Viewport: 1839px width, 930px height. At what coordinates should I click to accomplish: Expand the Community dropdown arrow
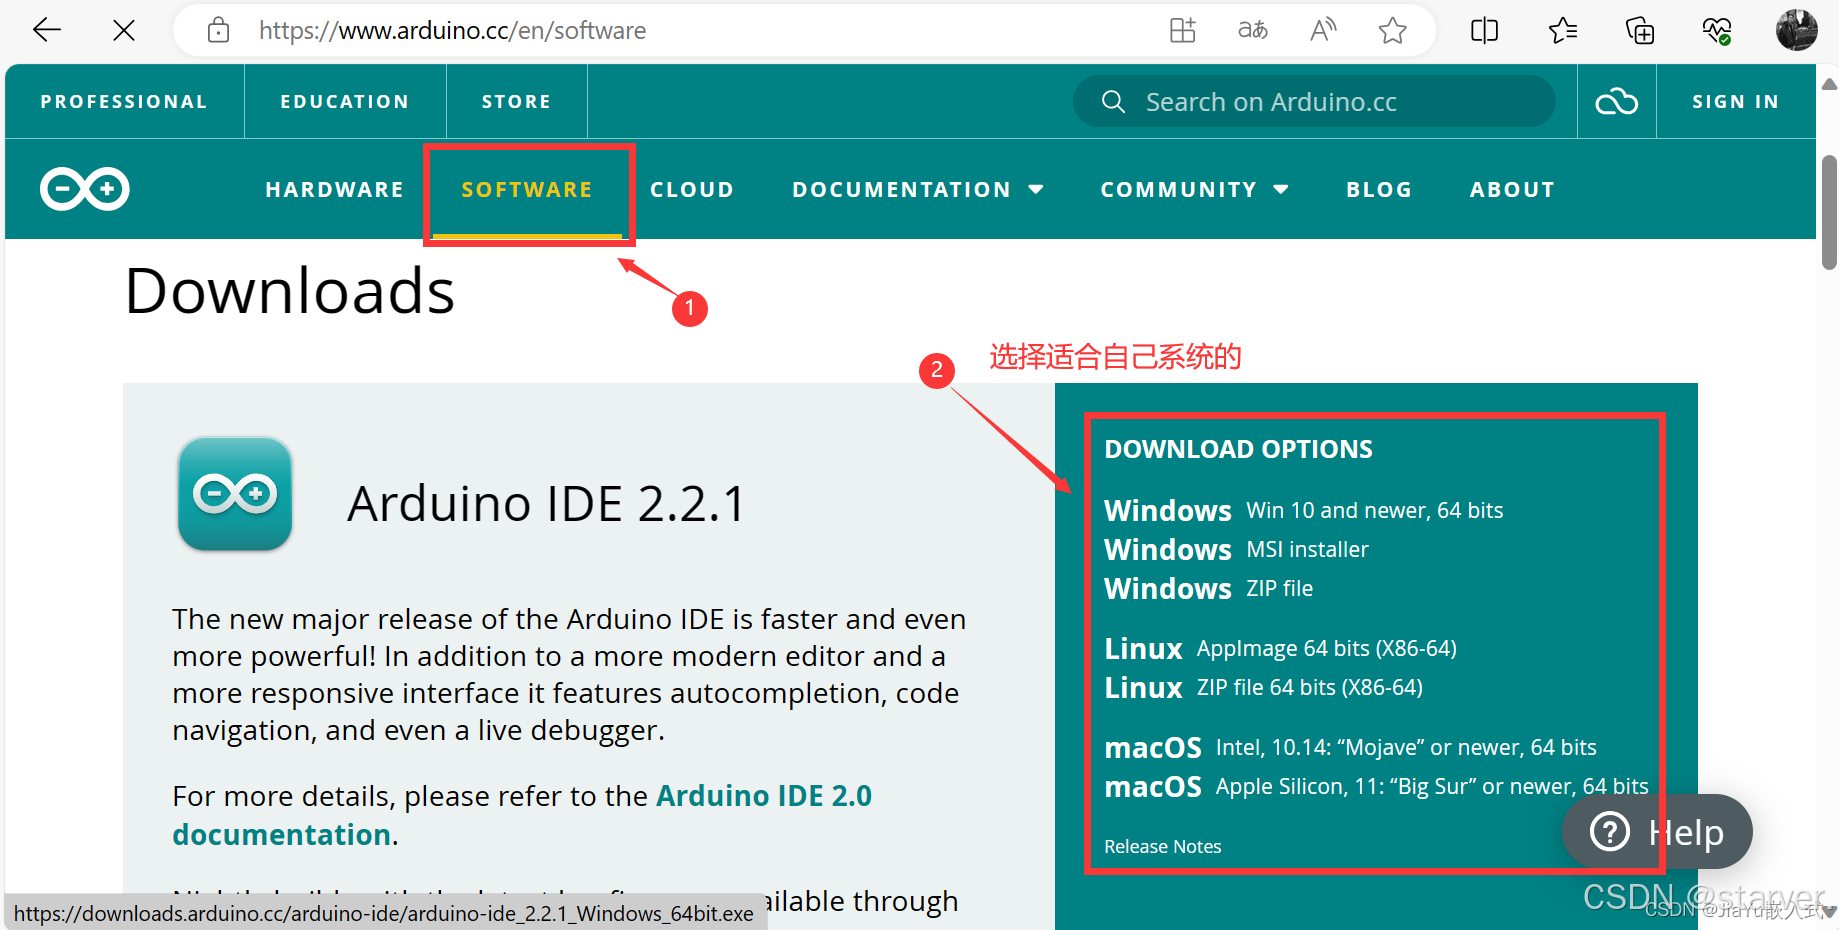[1281, 189]
